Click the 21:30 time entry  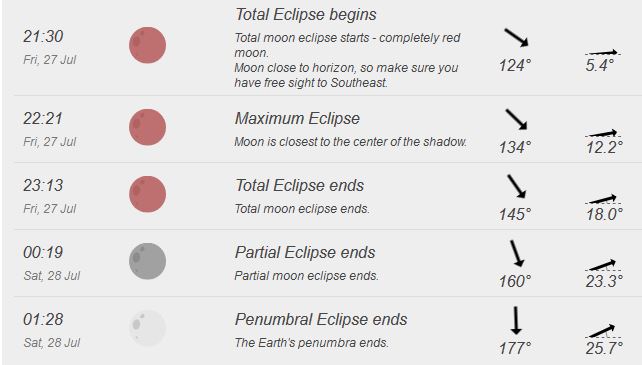coord(43,36)
